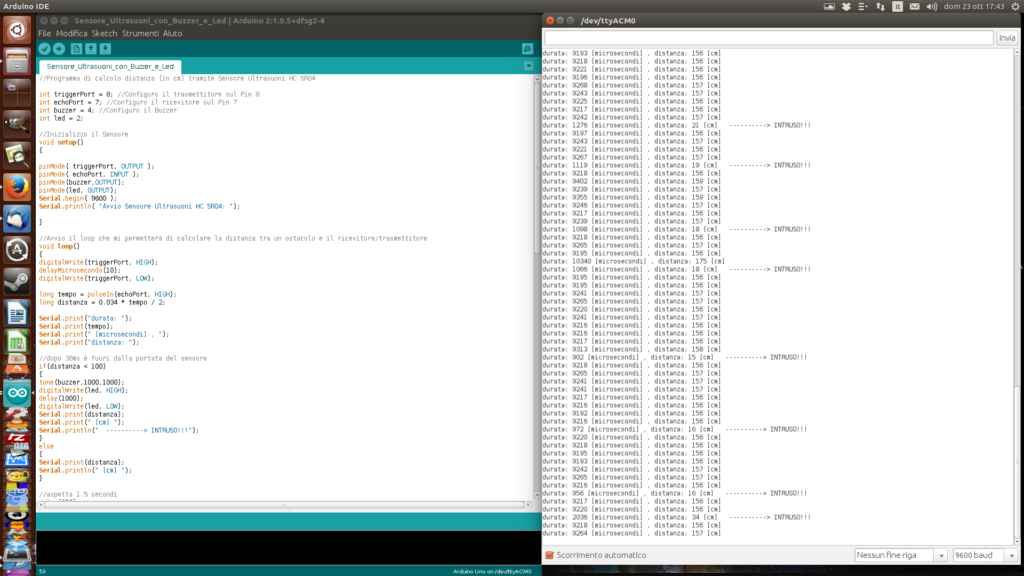
Task: Click the Serial.begin( 9600 ) line
Action: 77,198
